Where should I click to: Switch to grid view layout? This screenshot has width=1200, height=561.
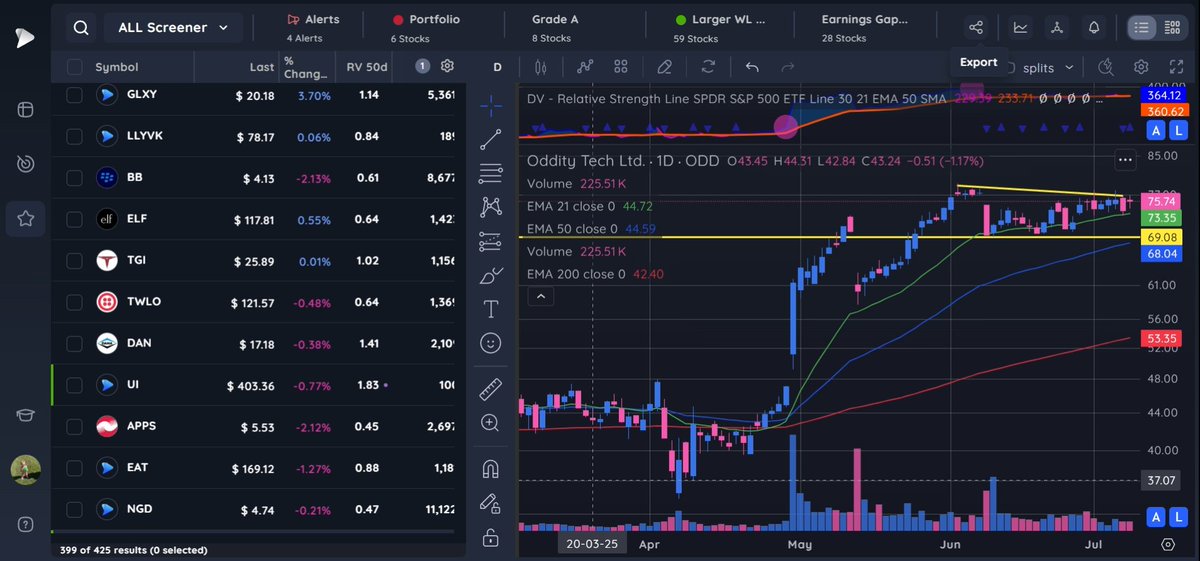point(1172,28)
